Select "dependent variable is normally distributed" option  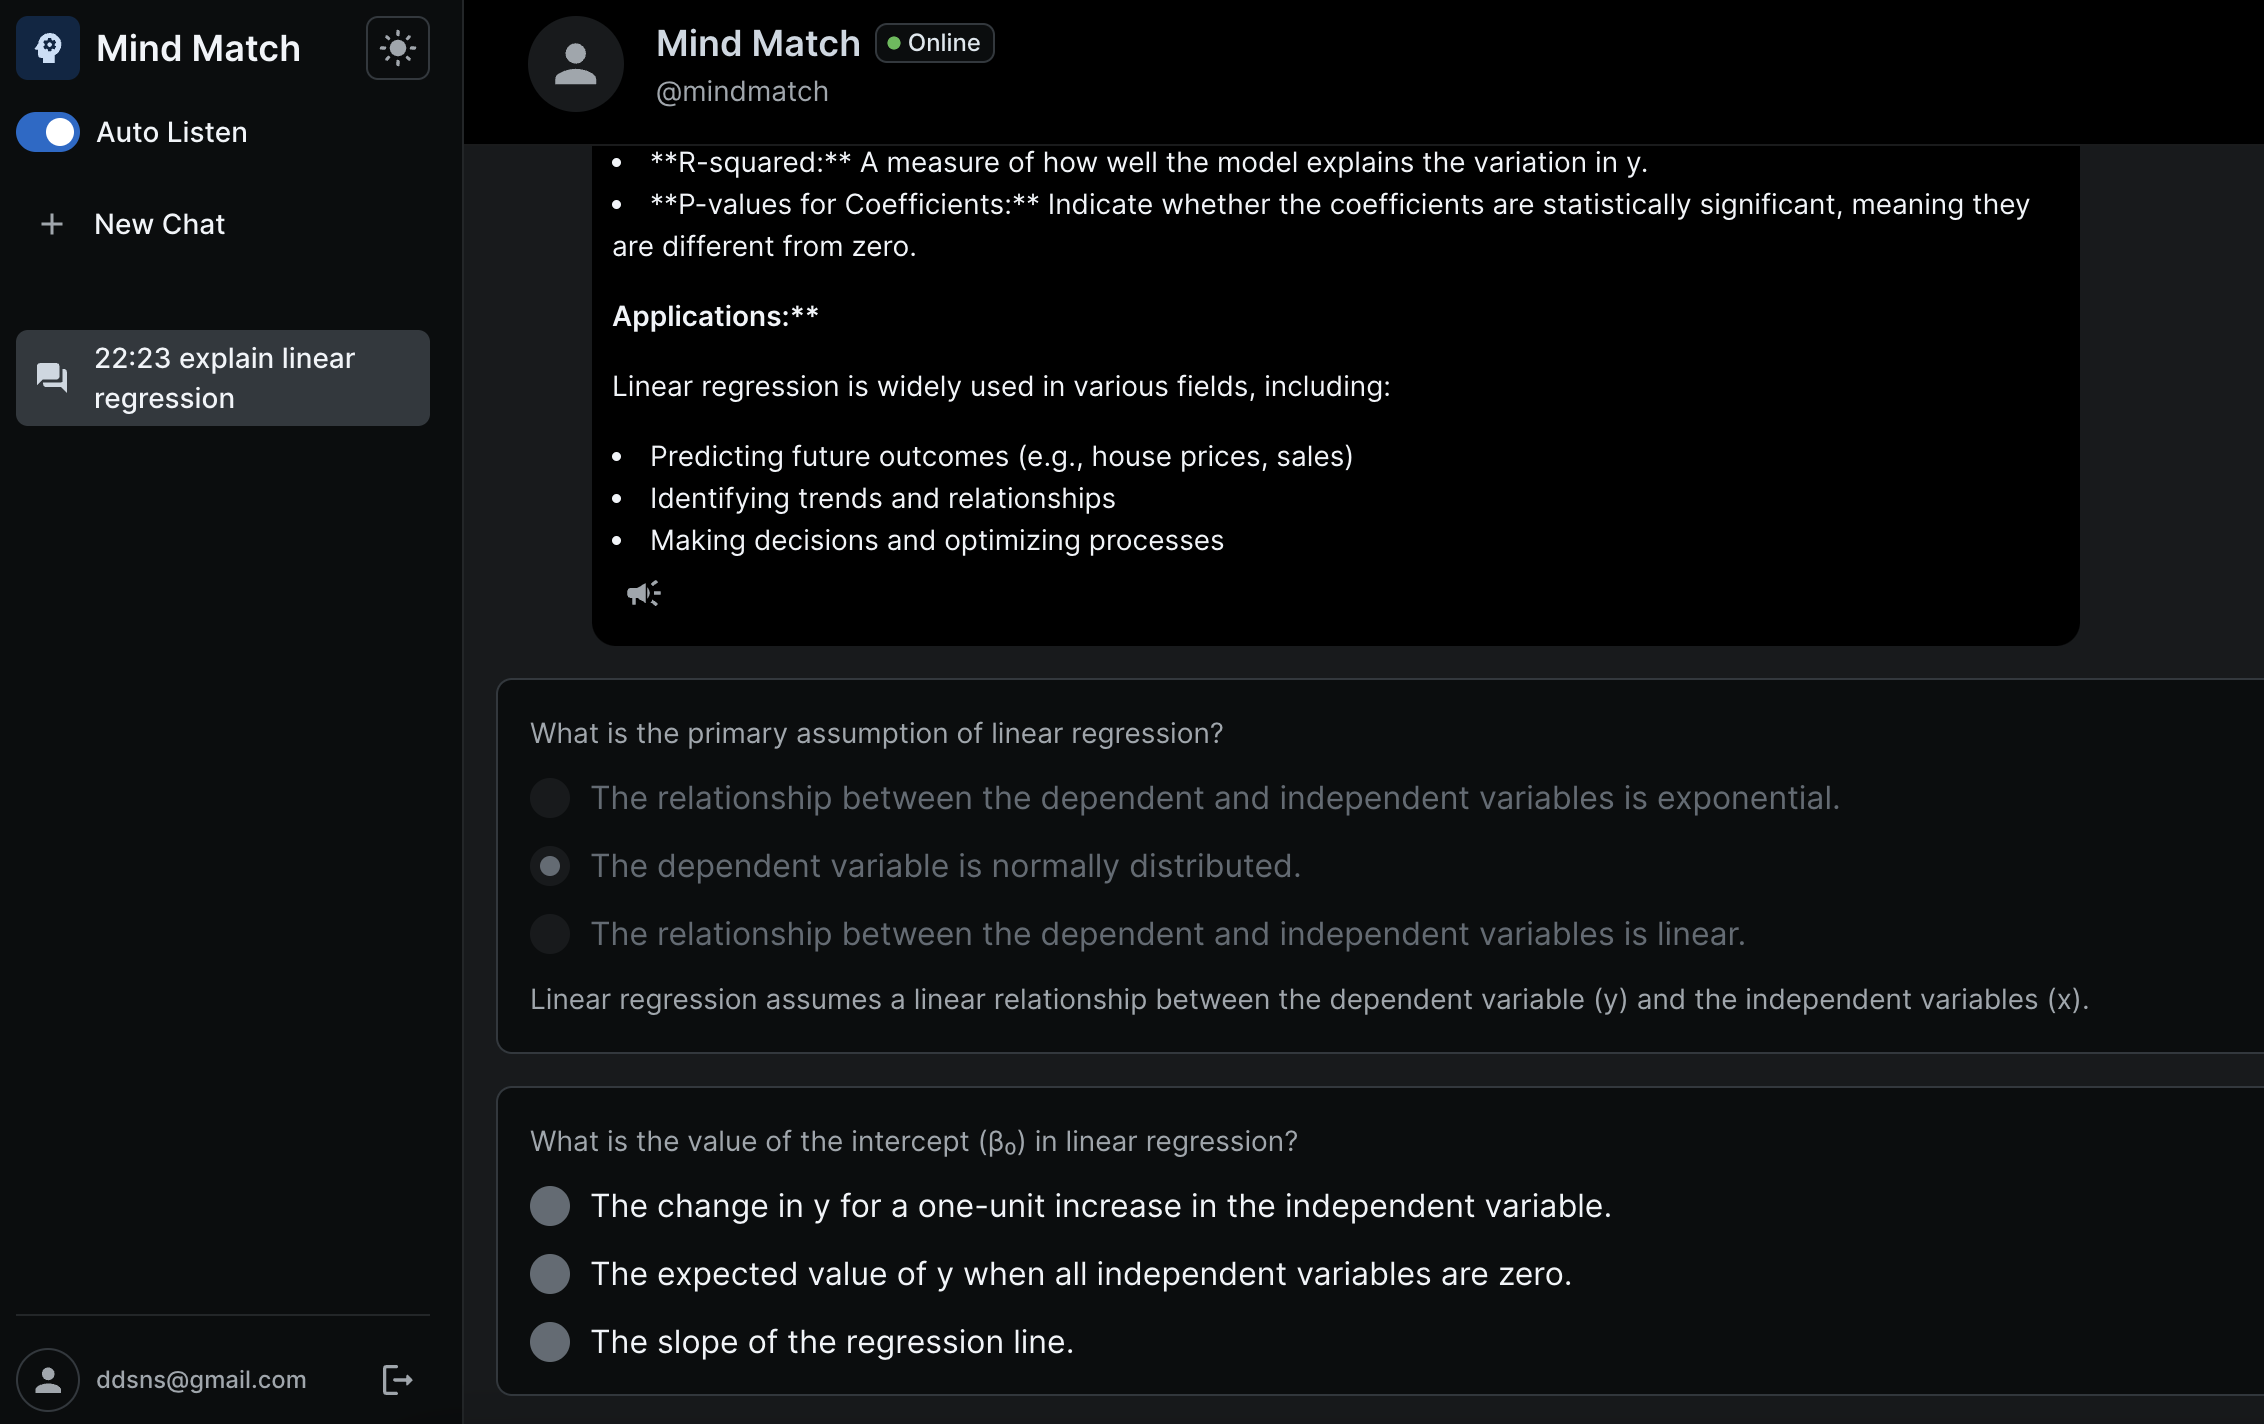coord(550,866)
